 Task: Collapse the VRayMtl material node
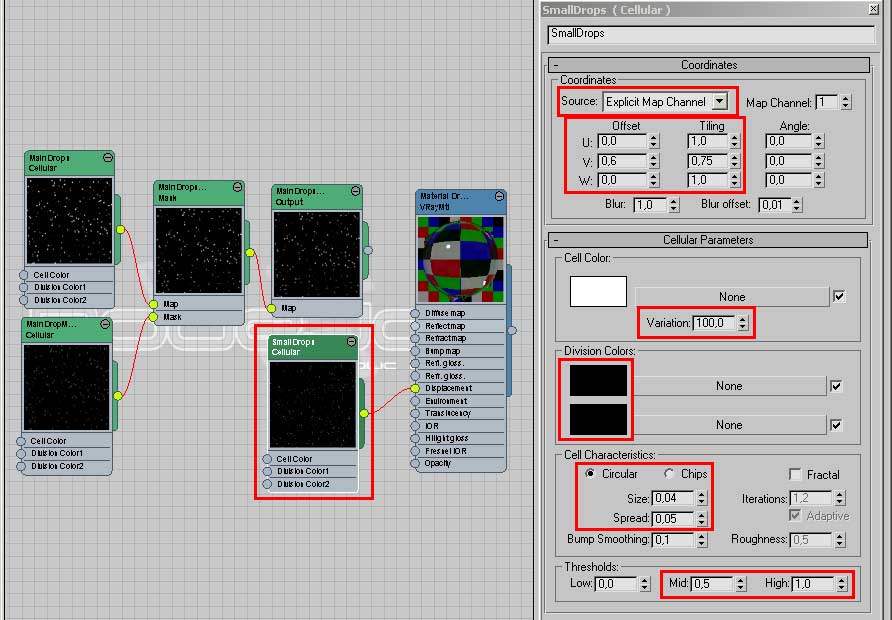499,196
